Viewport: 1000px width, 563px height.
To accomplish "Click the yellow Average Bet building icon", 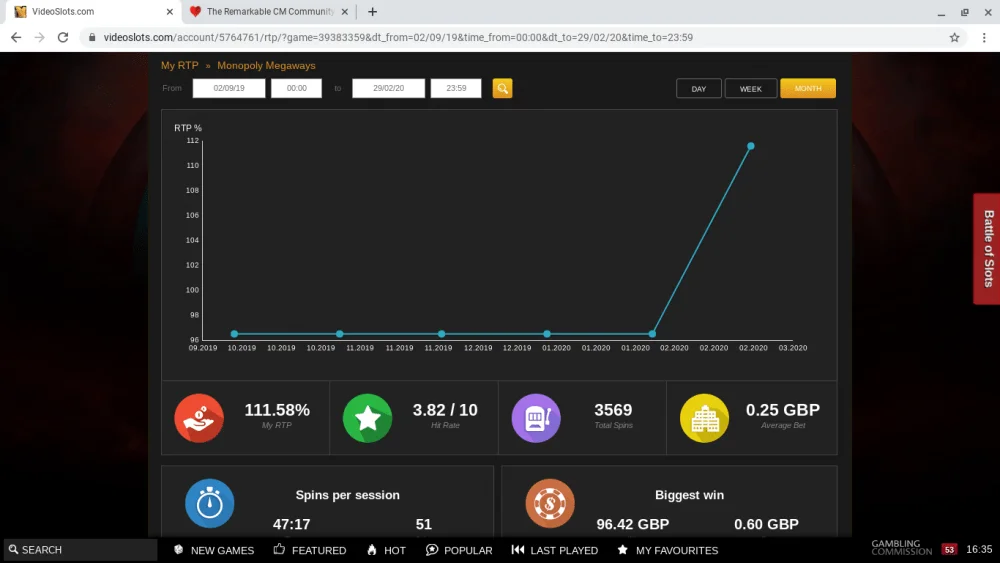I will click(x=704, y=418).
